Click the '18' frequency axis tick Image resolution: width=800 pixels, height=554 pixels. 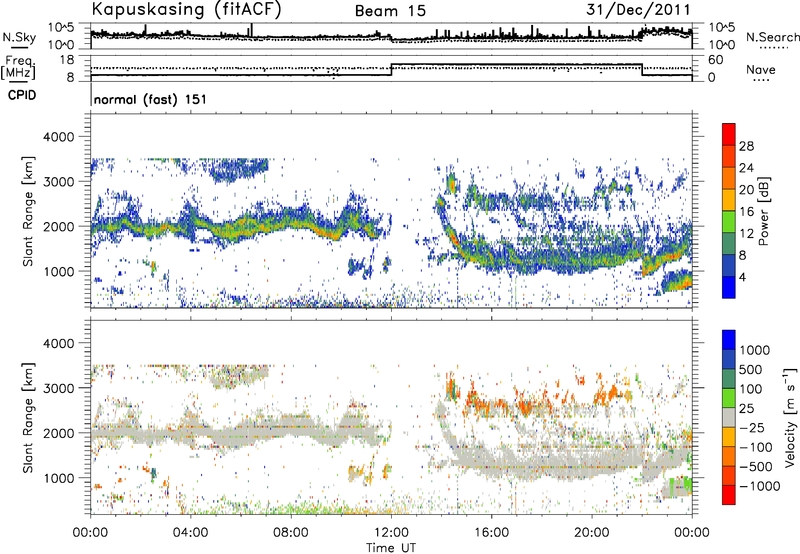(67, 60)
